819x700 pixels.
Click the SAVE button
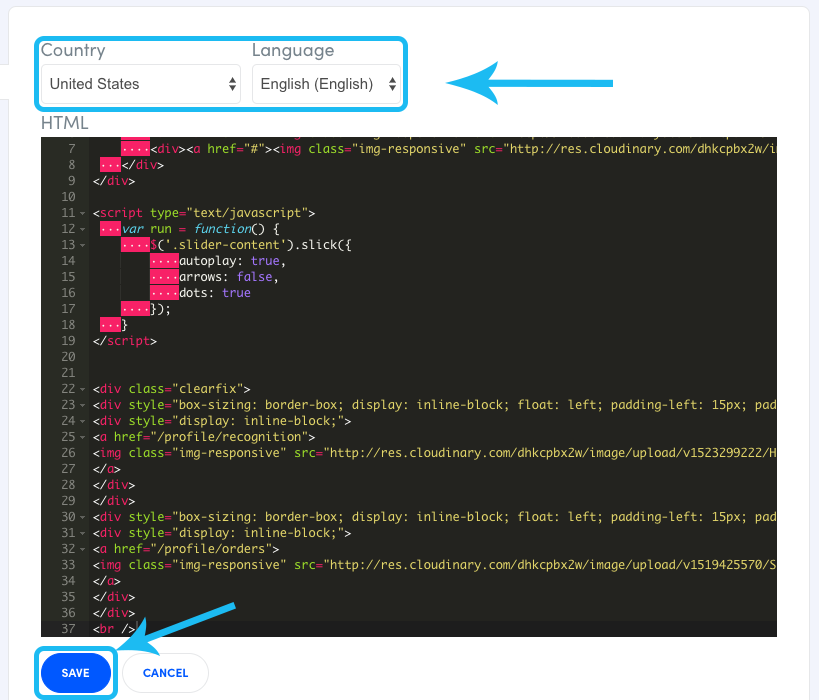75,673
